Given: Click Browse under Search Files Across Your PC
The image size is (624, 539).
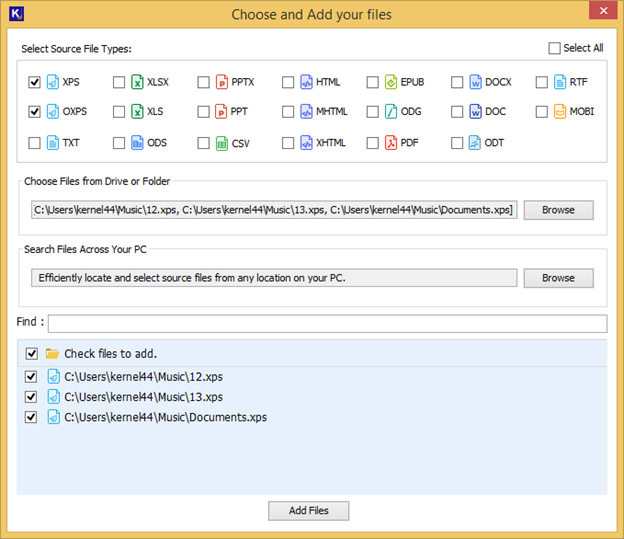Looking at the screenshot, I should [x=558, y=278].
